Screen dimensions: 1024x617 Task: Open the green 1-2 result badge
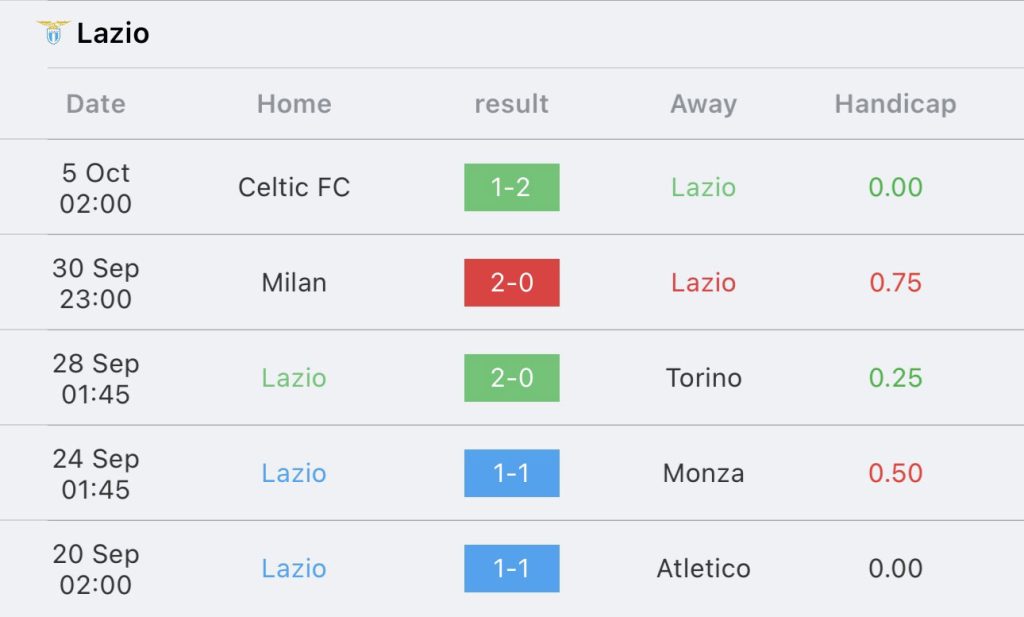point(511,187)
